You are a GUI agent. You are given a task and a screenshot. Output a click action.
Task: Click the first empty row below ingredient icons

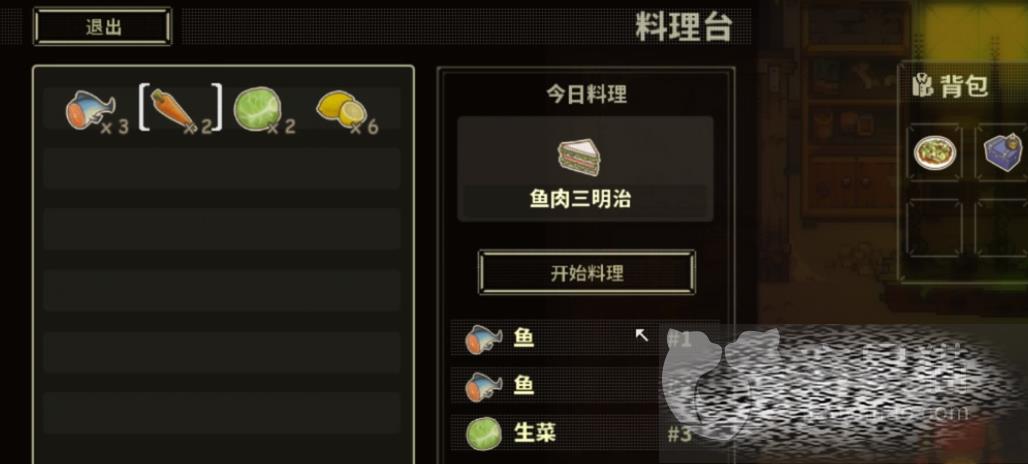(x=222, y=168)
